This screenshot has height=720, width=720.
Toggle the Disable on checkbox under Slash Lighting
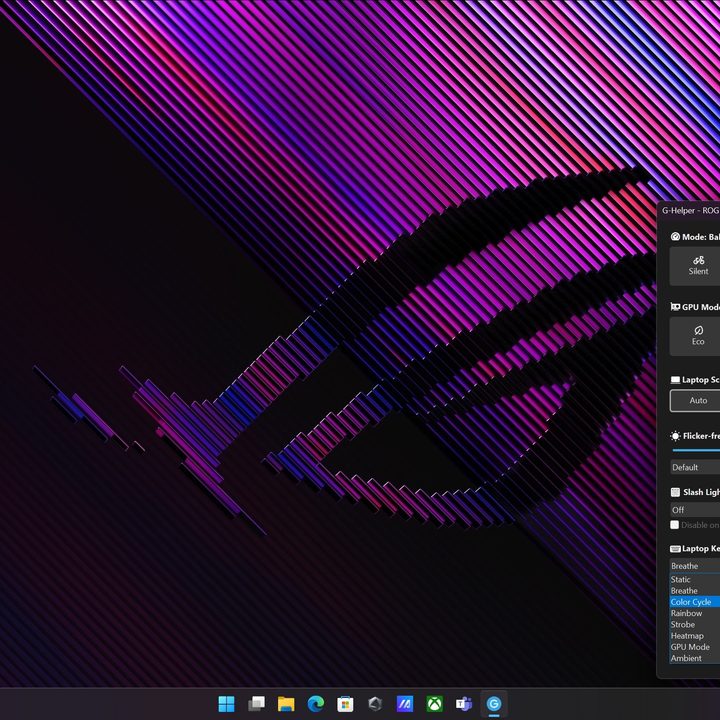click(675, 525)
